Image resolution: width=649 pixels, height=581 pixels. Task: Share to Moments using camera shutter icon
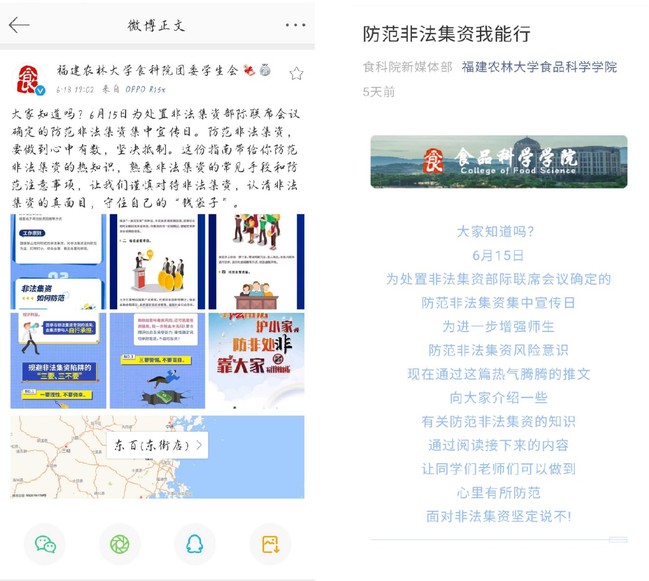point(120,543)
